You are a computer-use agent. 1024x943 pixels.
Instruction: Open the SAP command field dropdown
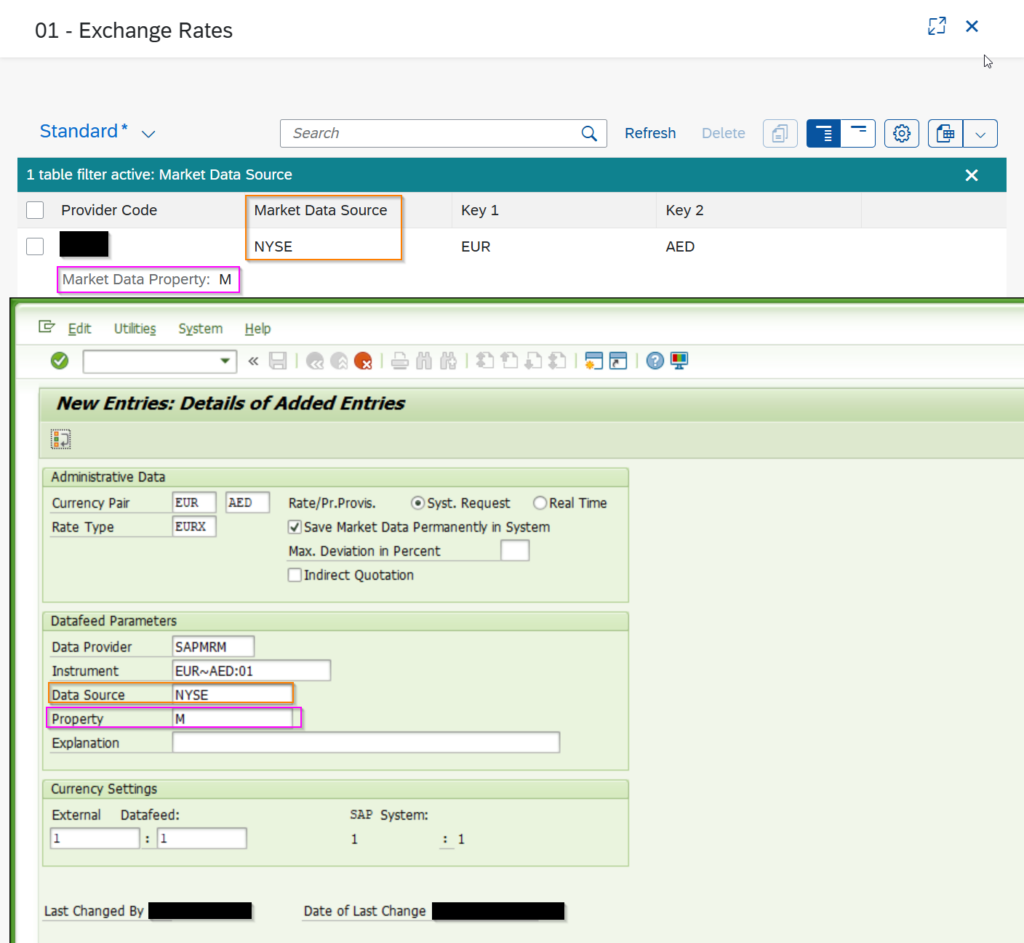(225, 360)
